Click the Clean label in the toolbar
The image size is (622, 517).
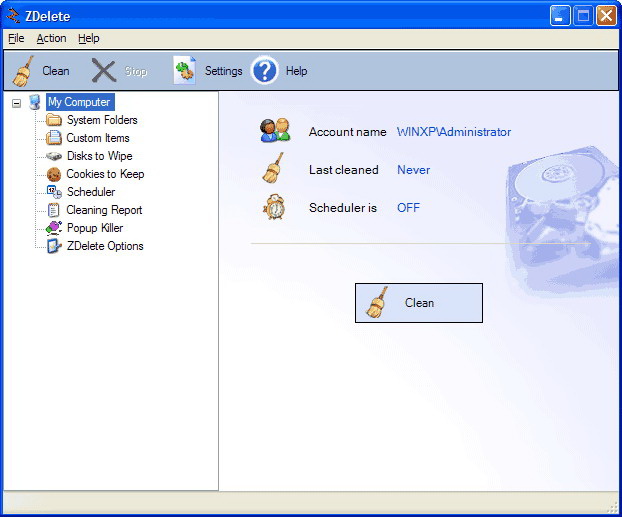pyautogui.click(x=56, y=71)
